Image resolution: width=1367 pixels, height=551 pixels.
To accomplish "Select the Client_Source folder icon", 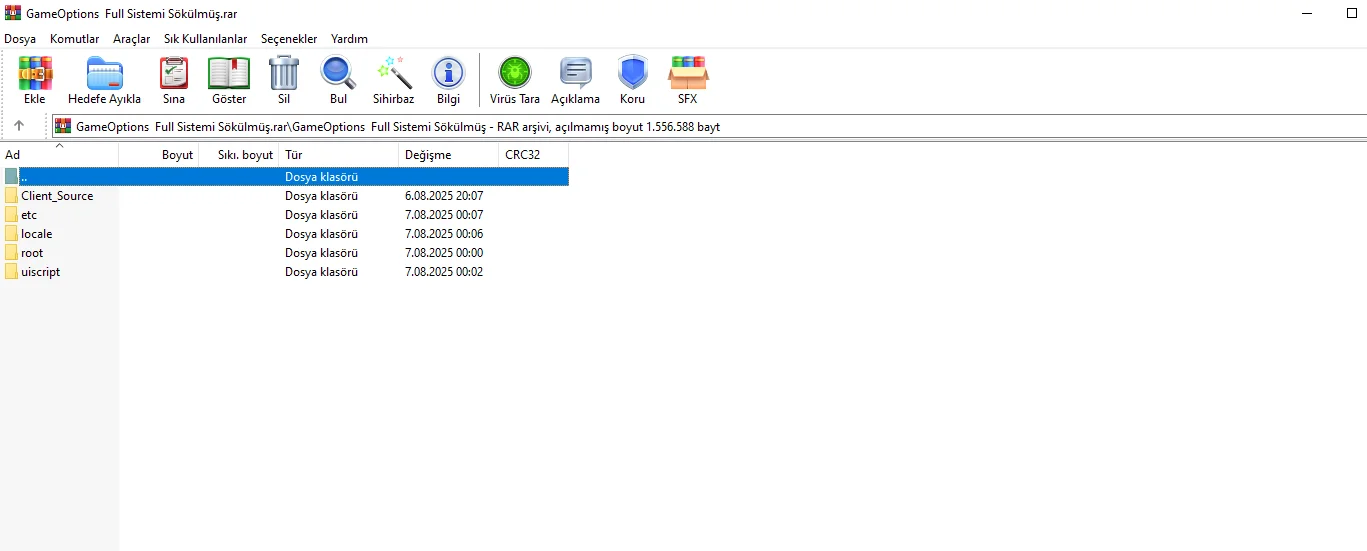I will 11,196.
